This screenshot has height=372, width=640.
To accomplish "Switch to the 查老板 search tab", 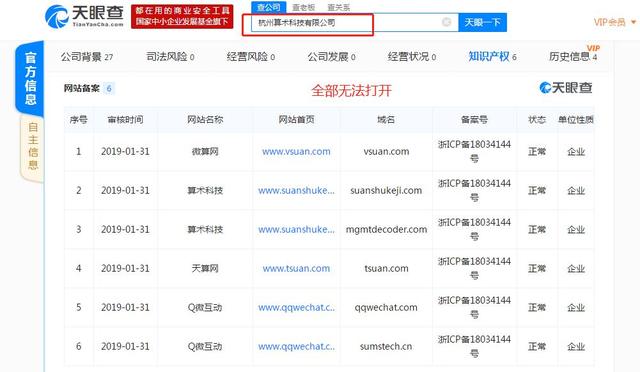I will click(x=304, y=7).
